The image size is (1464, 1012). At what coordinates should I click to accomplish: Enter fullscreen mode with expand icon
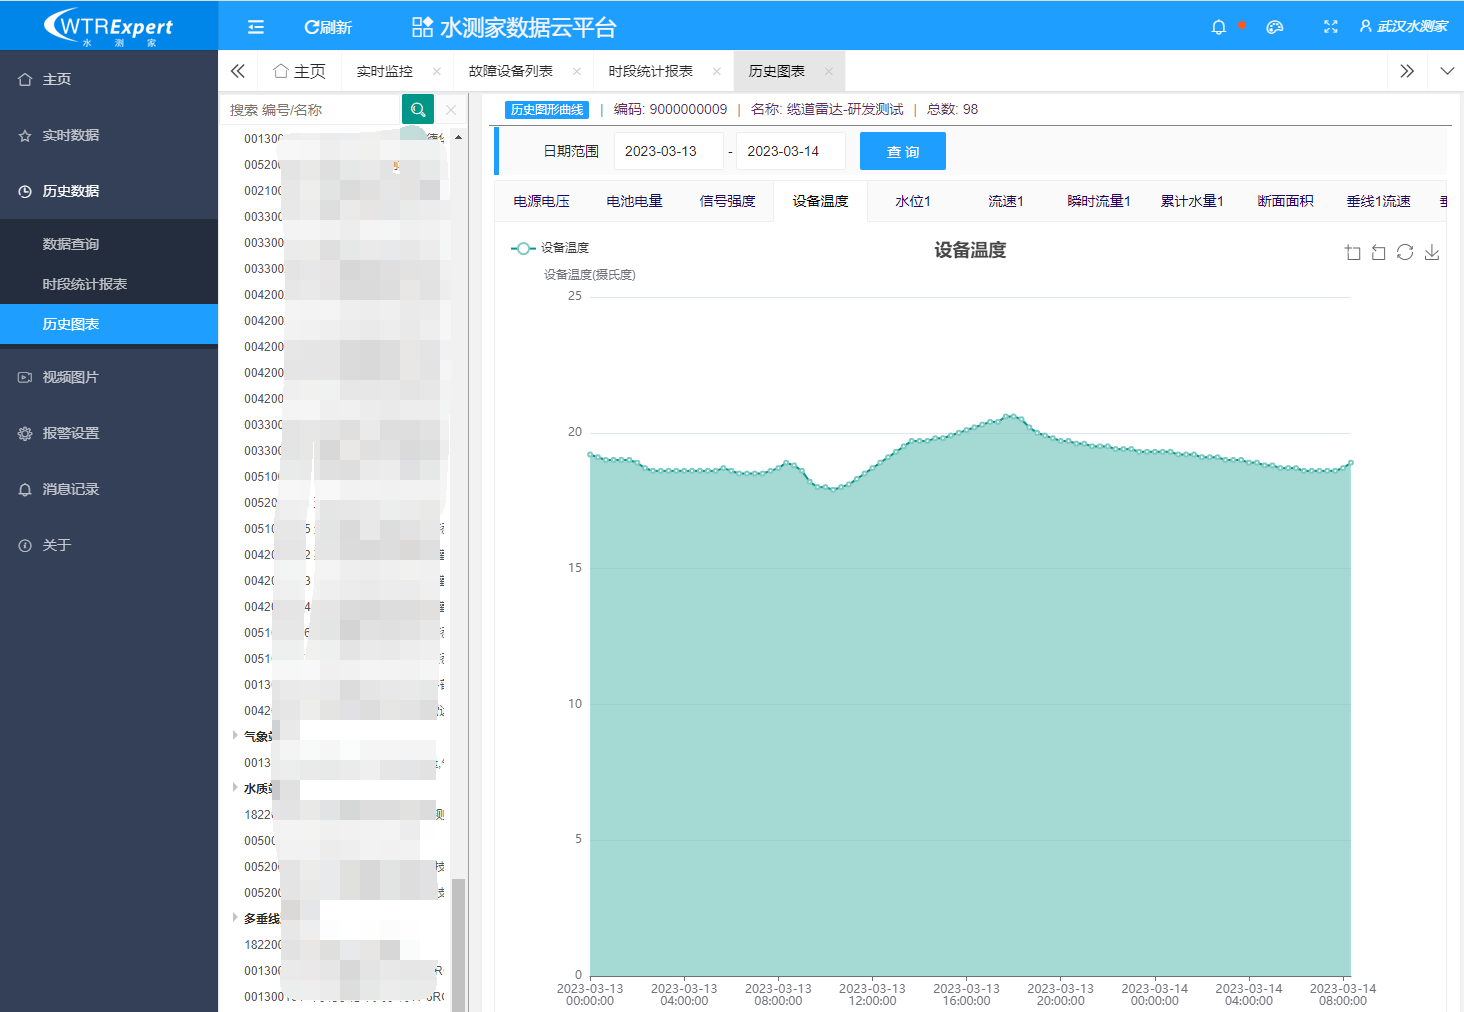(x=1330, y=27)
